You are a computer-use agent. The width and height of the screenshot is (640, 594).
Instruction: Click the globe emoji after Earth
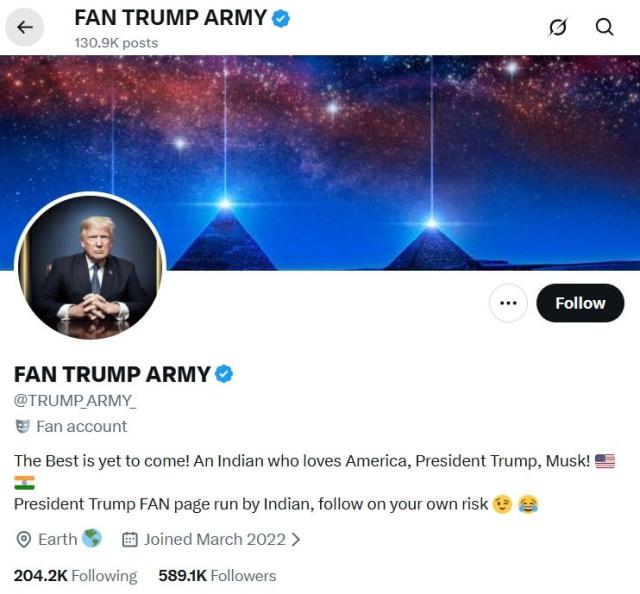click(92, 539)
